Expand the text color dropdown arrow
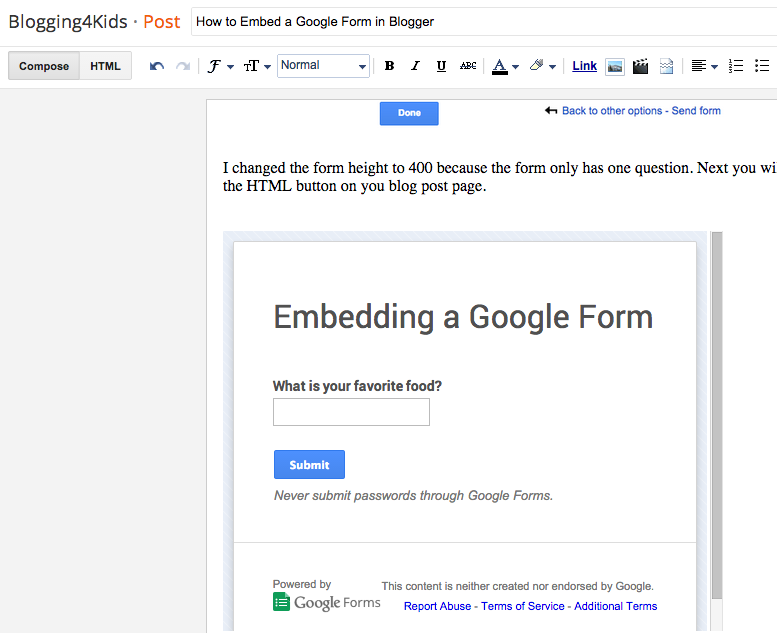The width and height of the screenshot is (777, 633). (x=515, y=67)
